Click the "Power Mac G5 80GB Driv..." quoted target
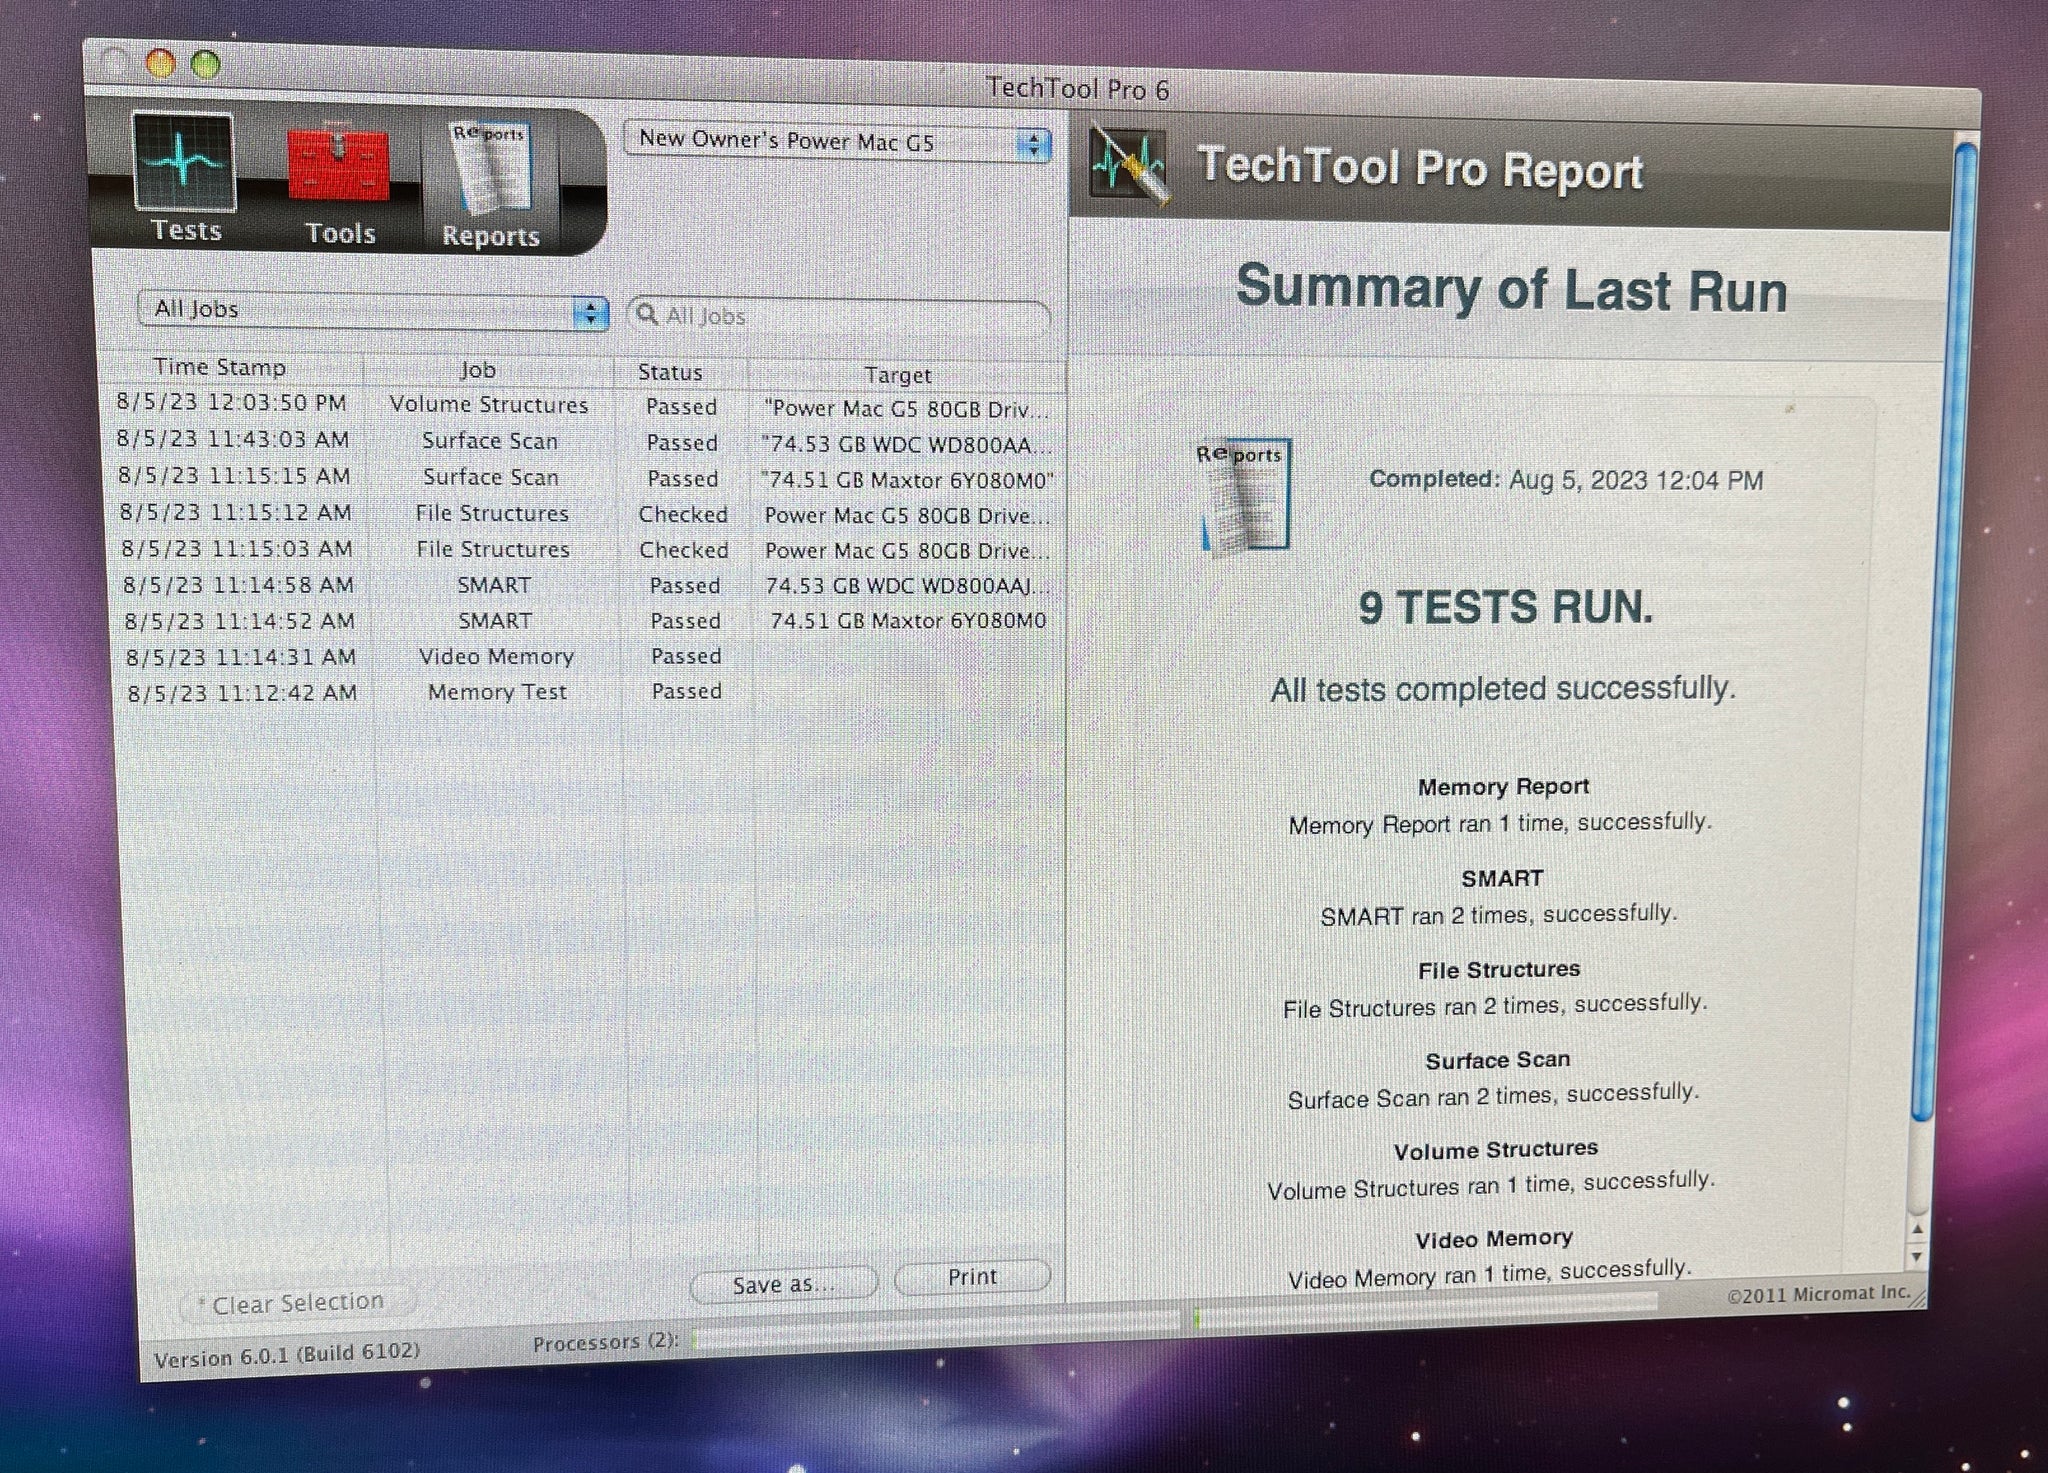Screen dimensions: 2048x1473 pyautogui.click(x=906, y=410)
